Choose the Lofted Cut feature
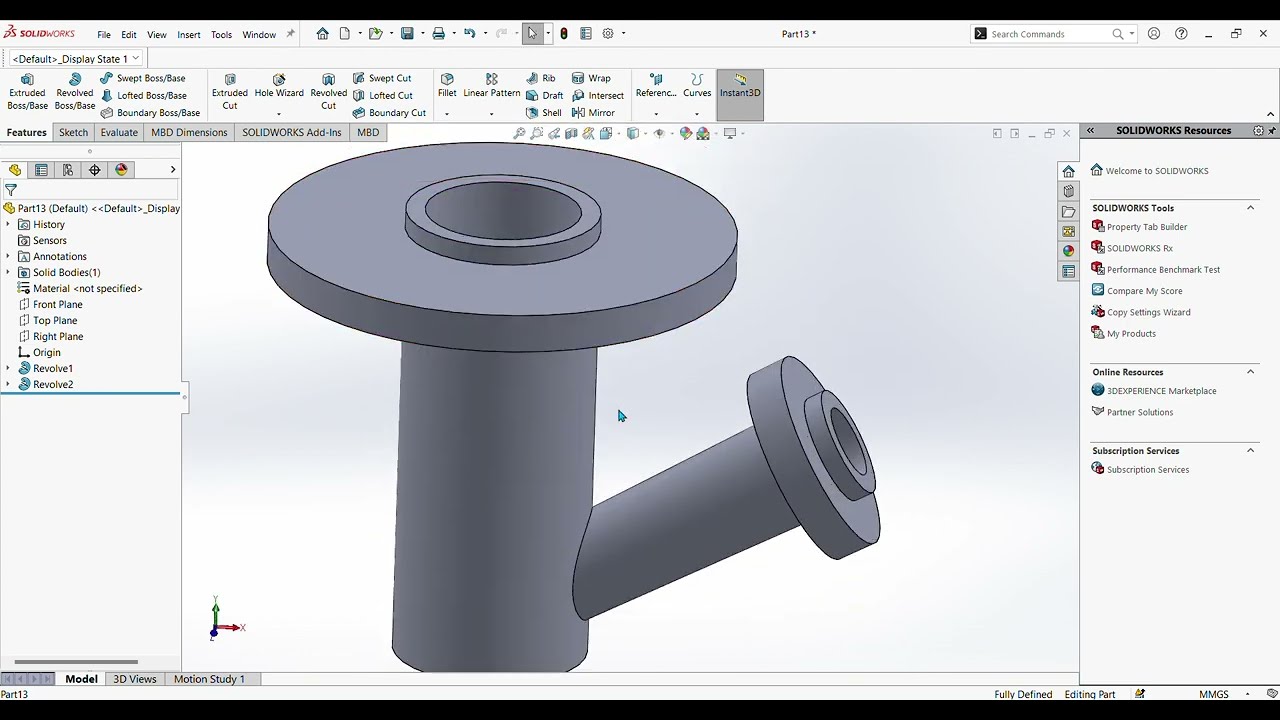 click(382, 95)
